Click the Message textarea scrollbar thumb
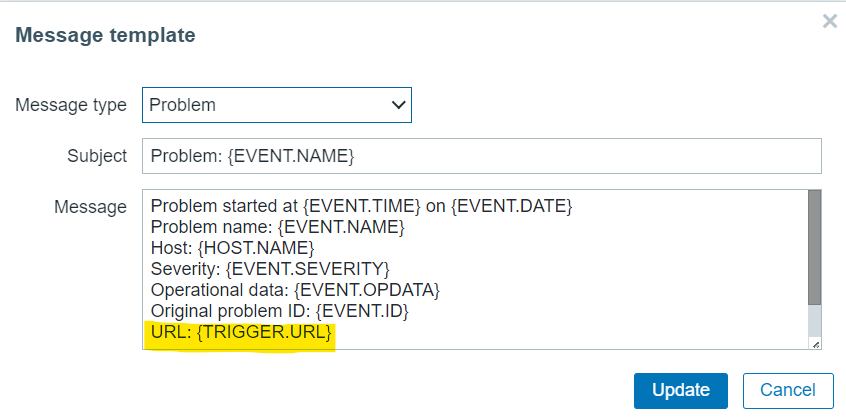 tap(814, 246)
